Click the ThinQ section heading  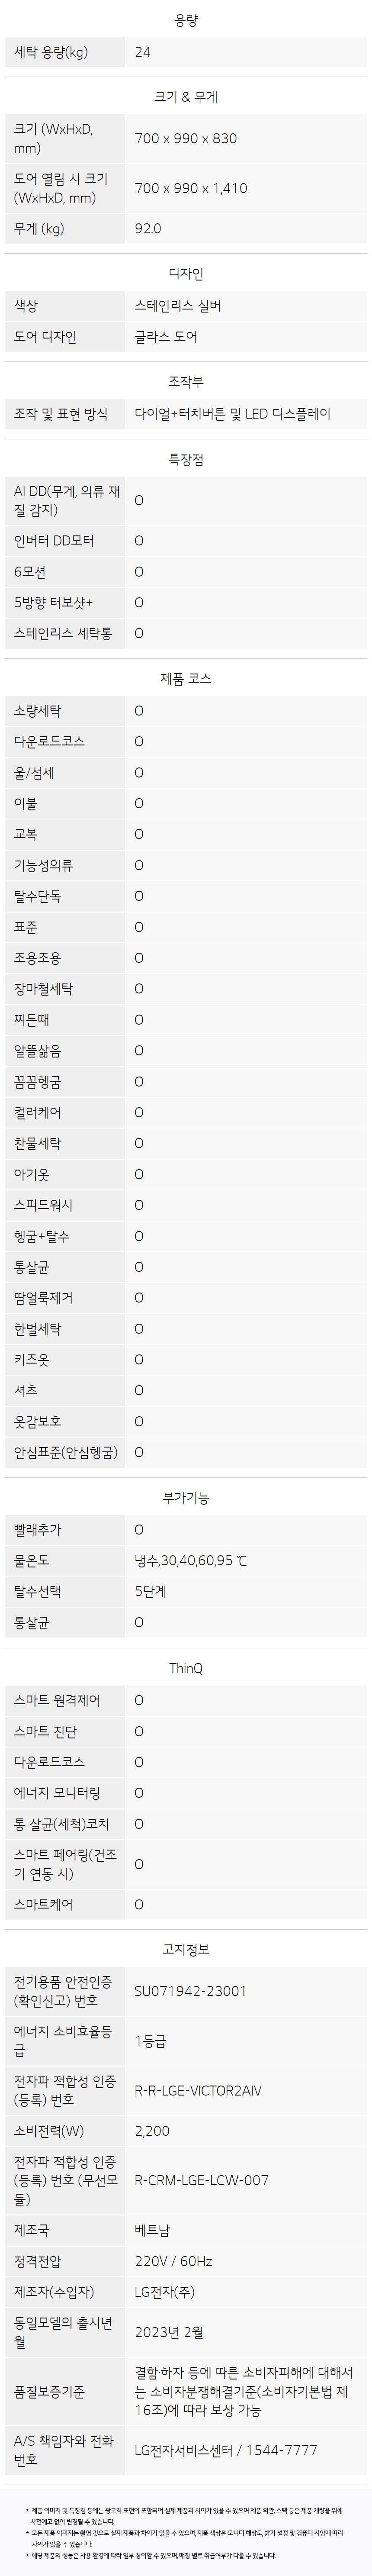click(x=186, y=1668)
